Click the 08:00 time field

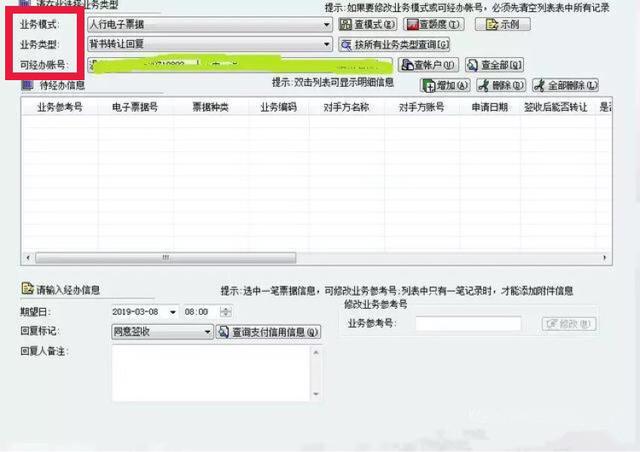(x=200, y=312)
